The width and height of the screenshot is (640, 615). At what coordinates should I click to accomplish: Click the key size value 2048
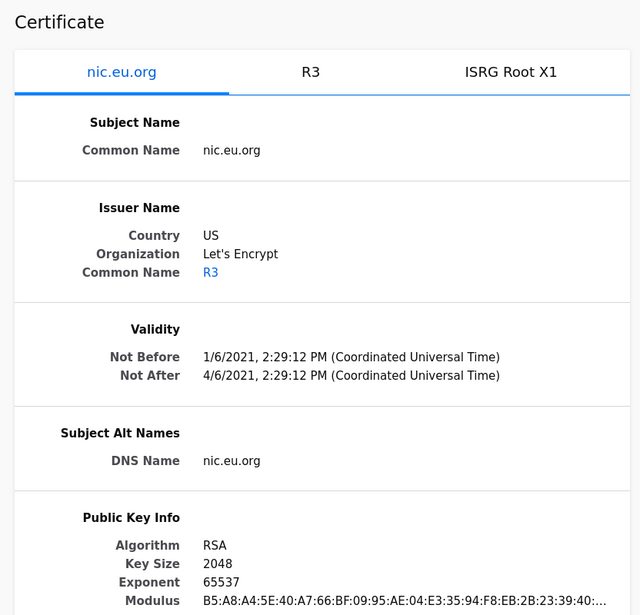coord(218,564)
